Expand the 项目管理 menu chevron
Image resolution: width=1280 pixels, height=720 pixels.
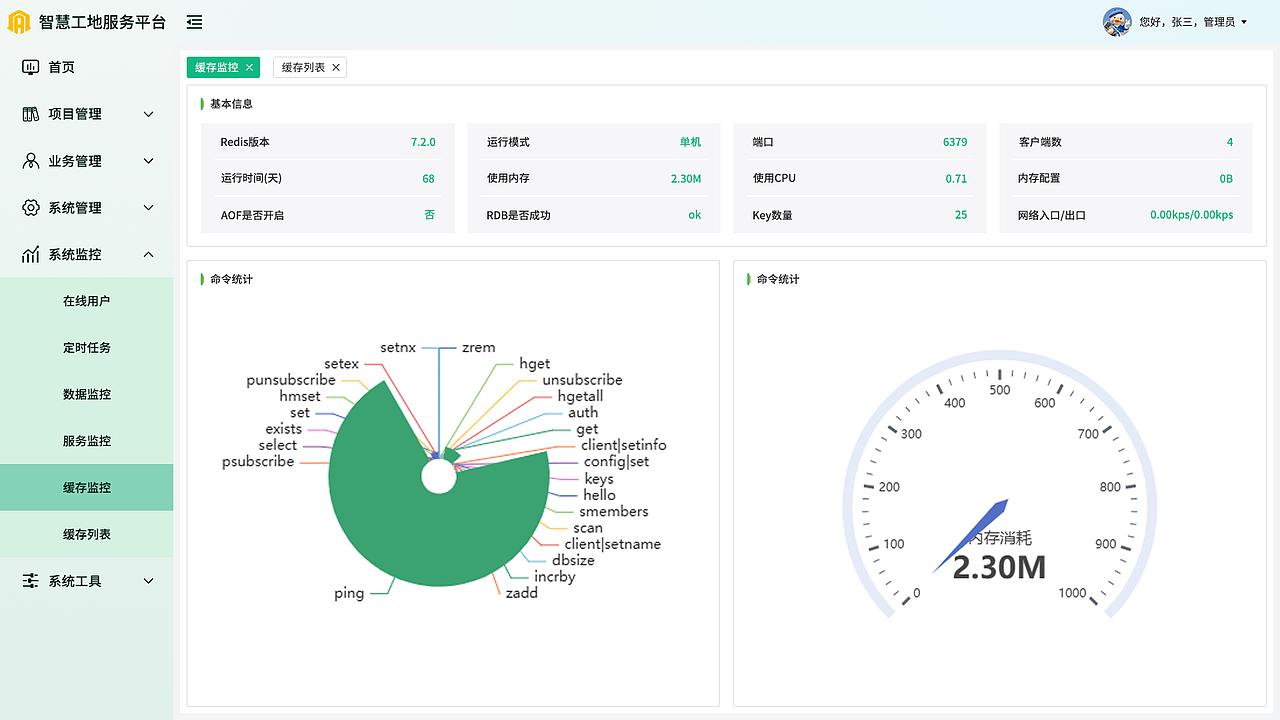pyautogui.click(x=149, y=114)
